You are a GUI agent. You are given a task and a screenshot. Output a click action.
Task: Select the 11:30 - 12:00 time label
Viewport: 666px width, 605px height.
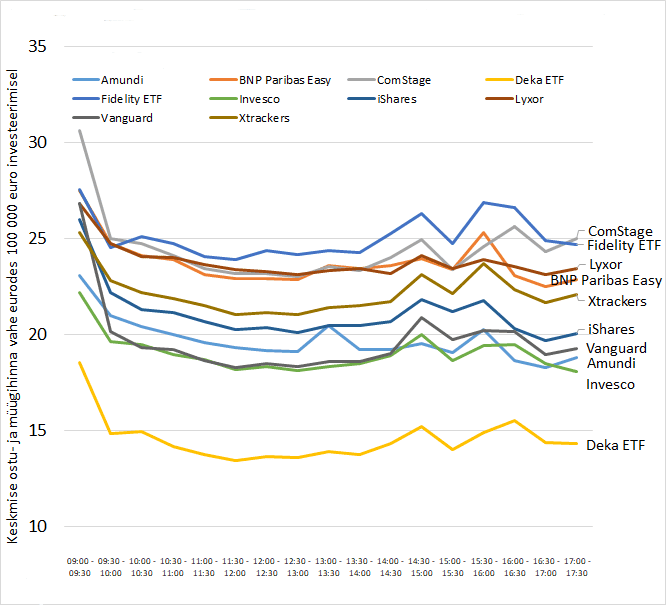[235, 567]
